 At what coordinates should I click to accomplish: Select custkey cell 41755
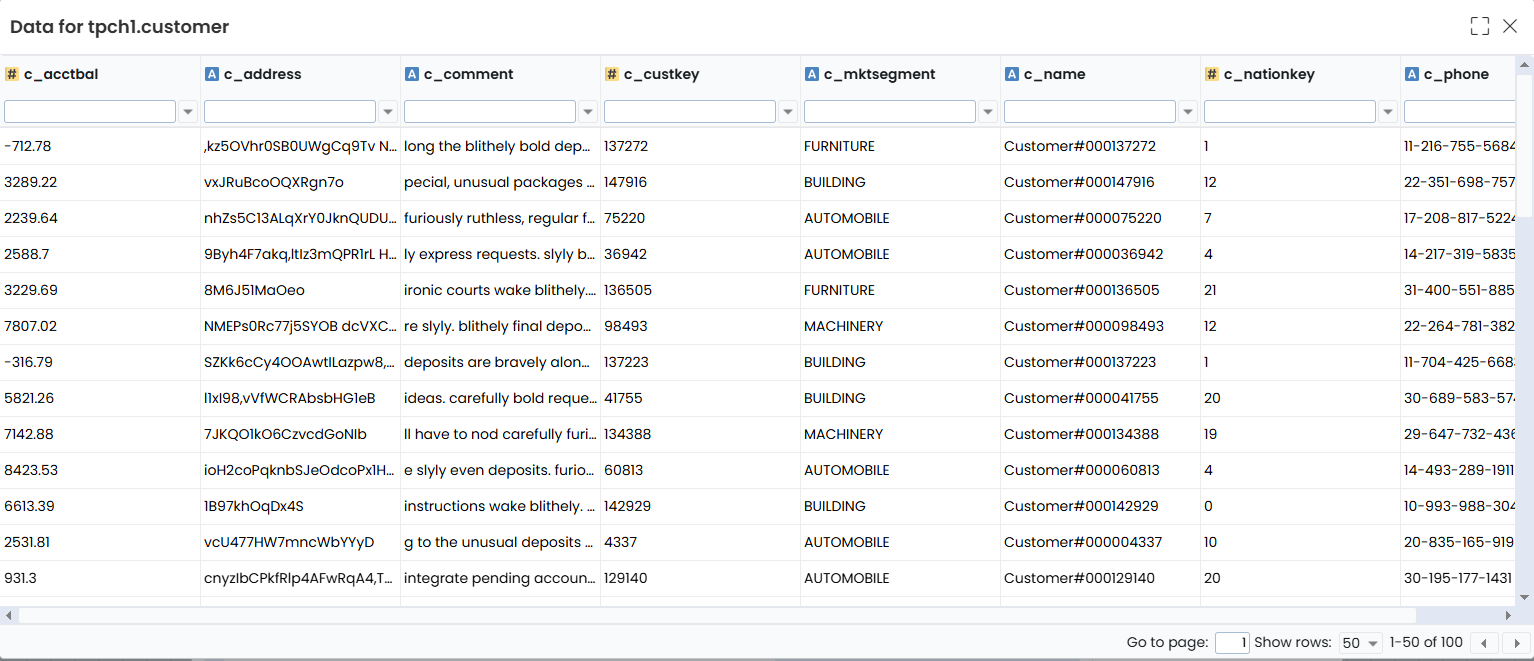[x=700, y=398]
